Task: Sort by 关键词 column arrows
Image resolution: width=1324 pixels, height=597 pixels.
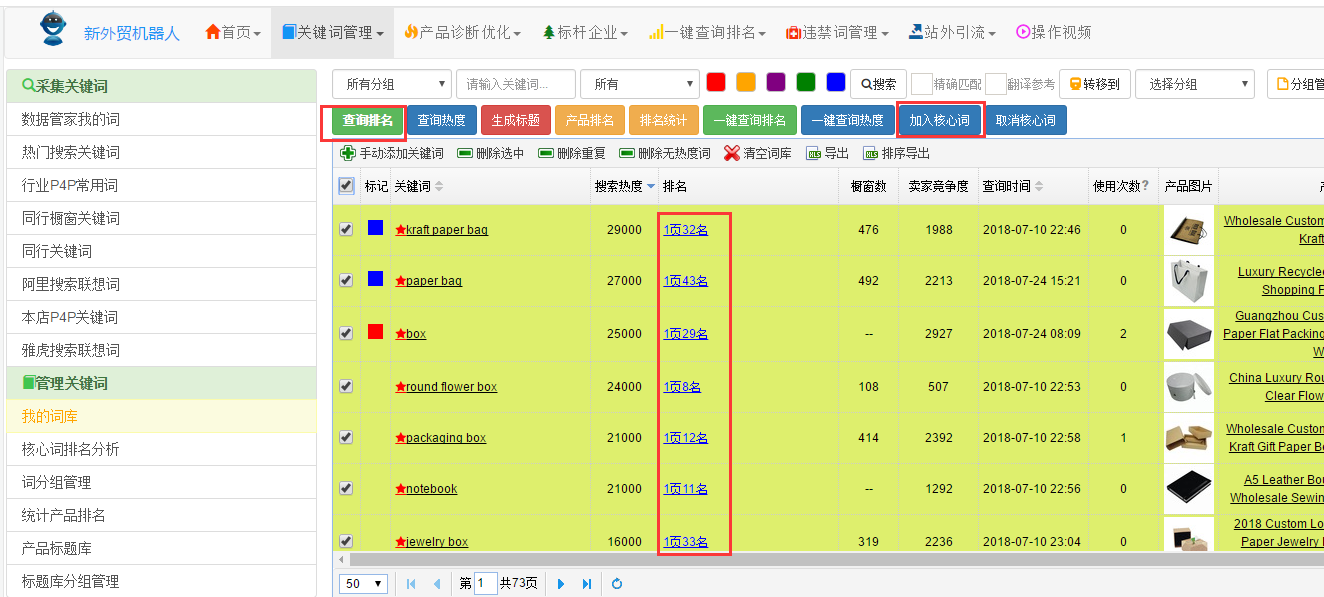Action: click(x=439, y=186)
